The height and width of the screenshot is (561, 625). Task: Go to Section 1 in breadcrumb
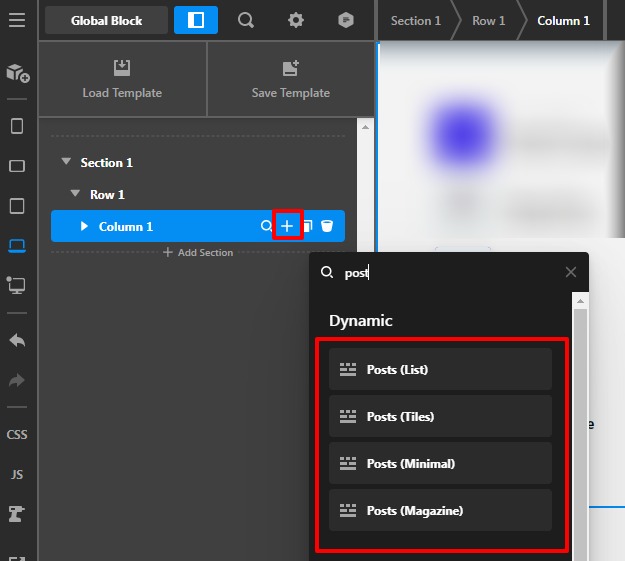click(415, 20)
